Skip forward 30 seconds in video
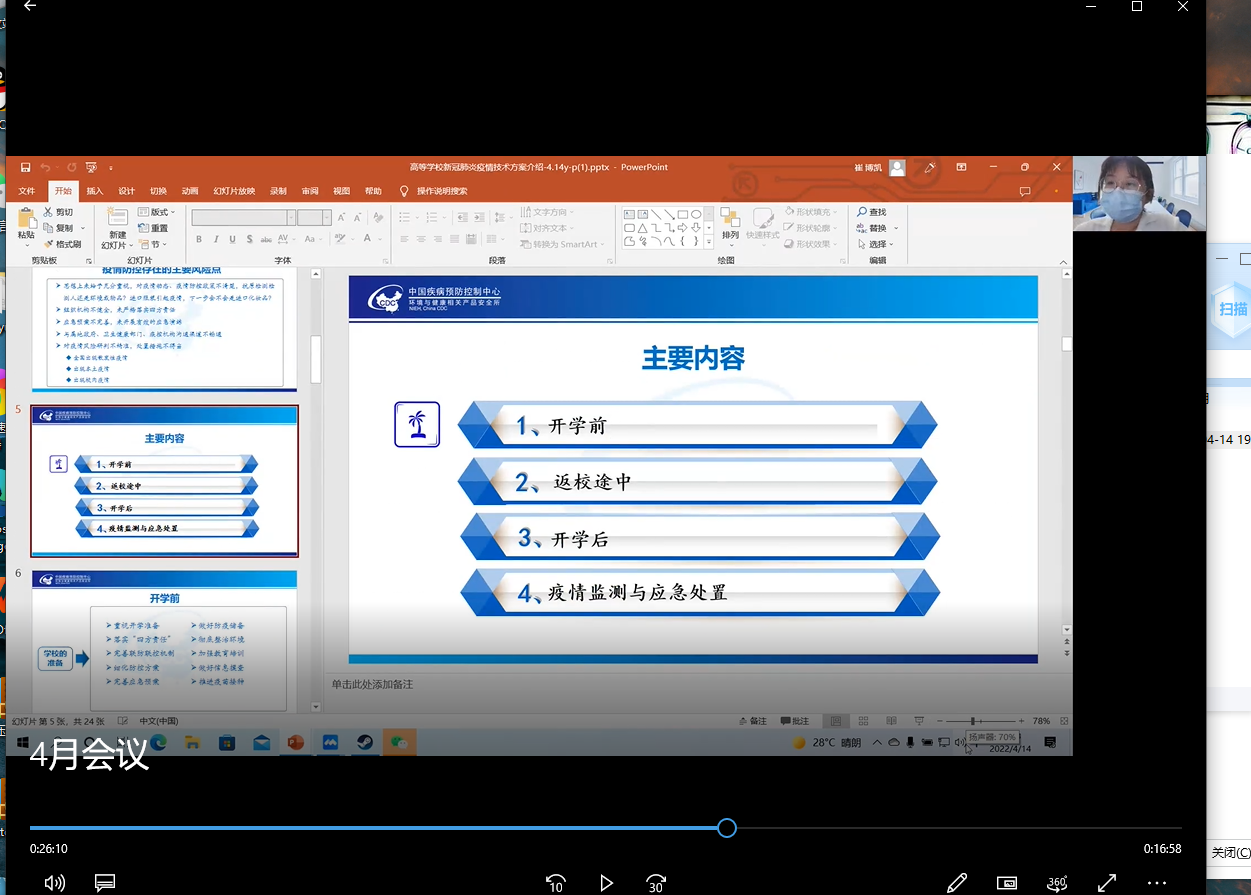Image resolution: width=1251 pixels, height=895 pixels. (x=656, y=882)
